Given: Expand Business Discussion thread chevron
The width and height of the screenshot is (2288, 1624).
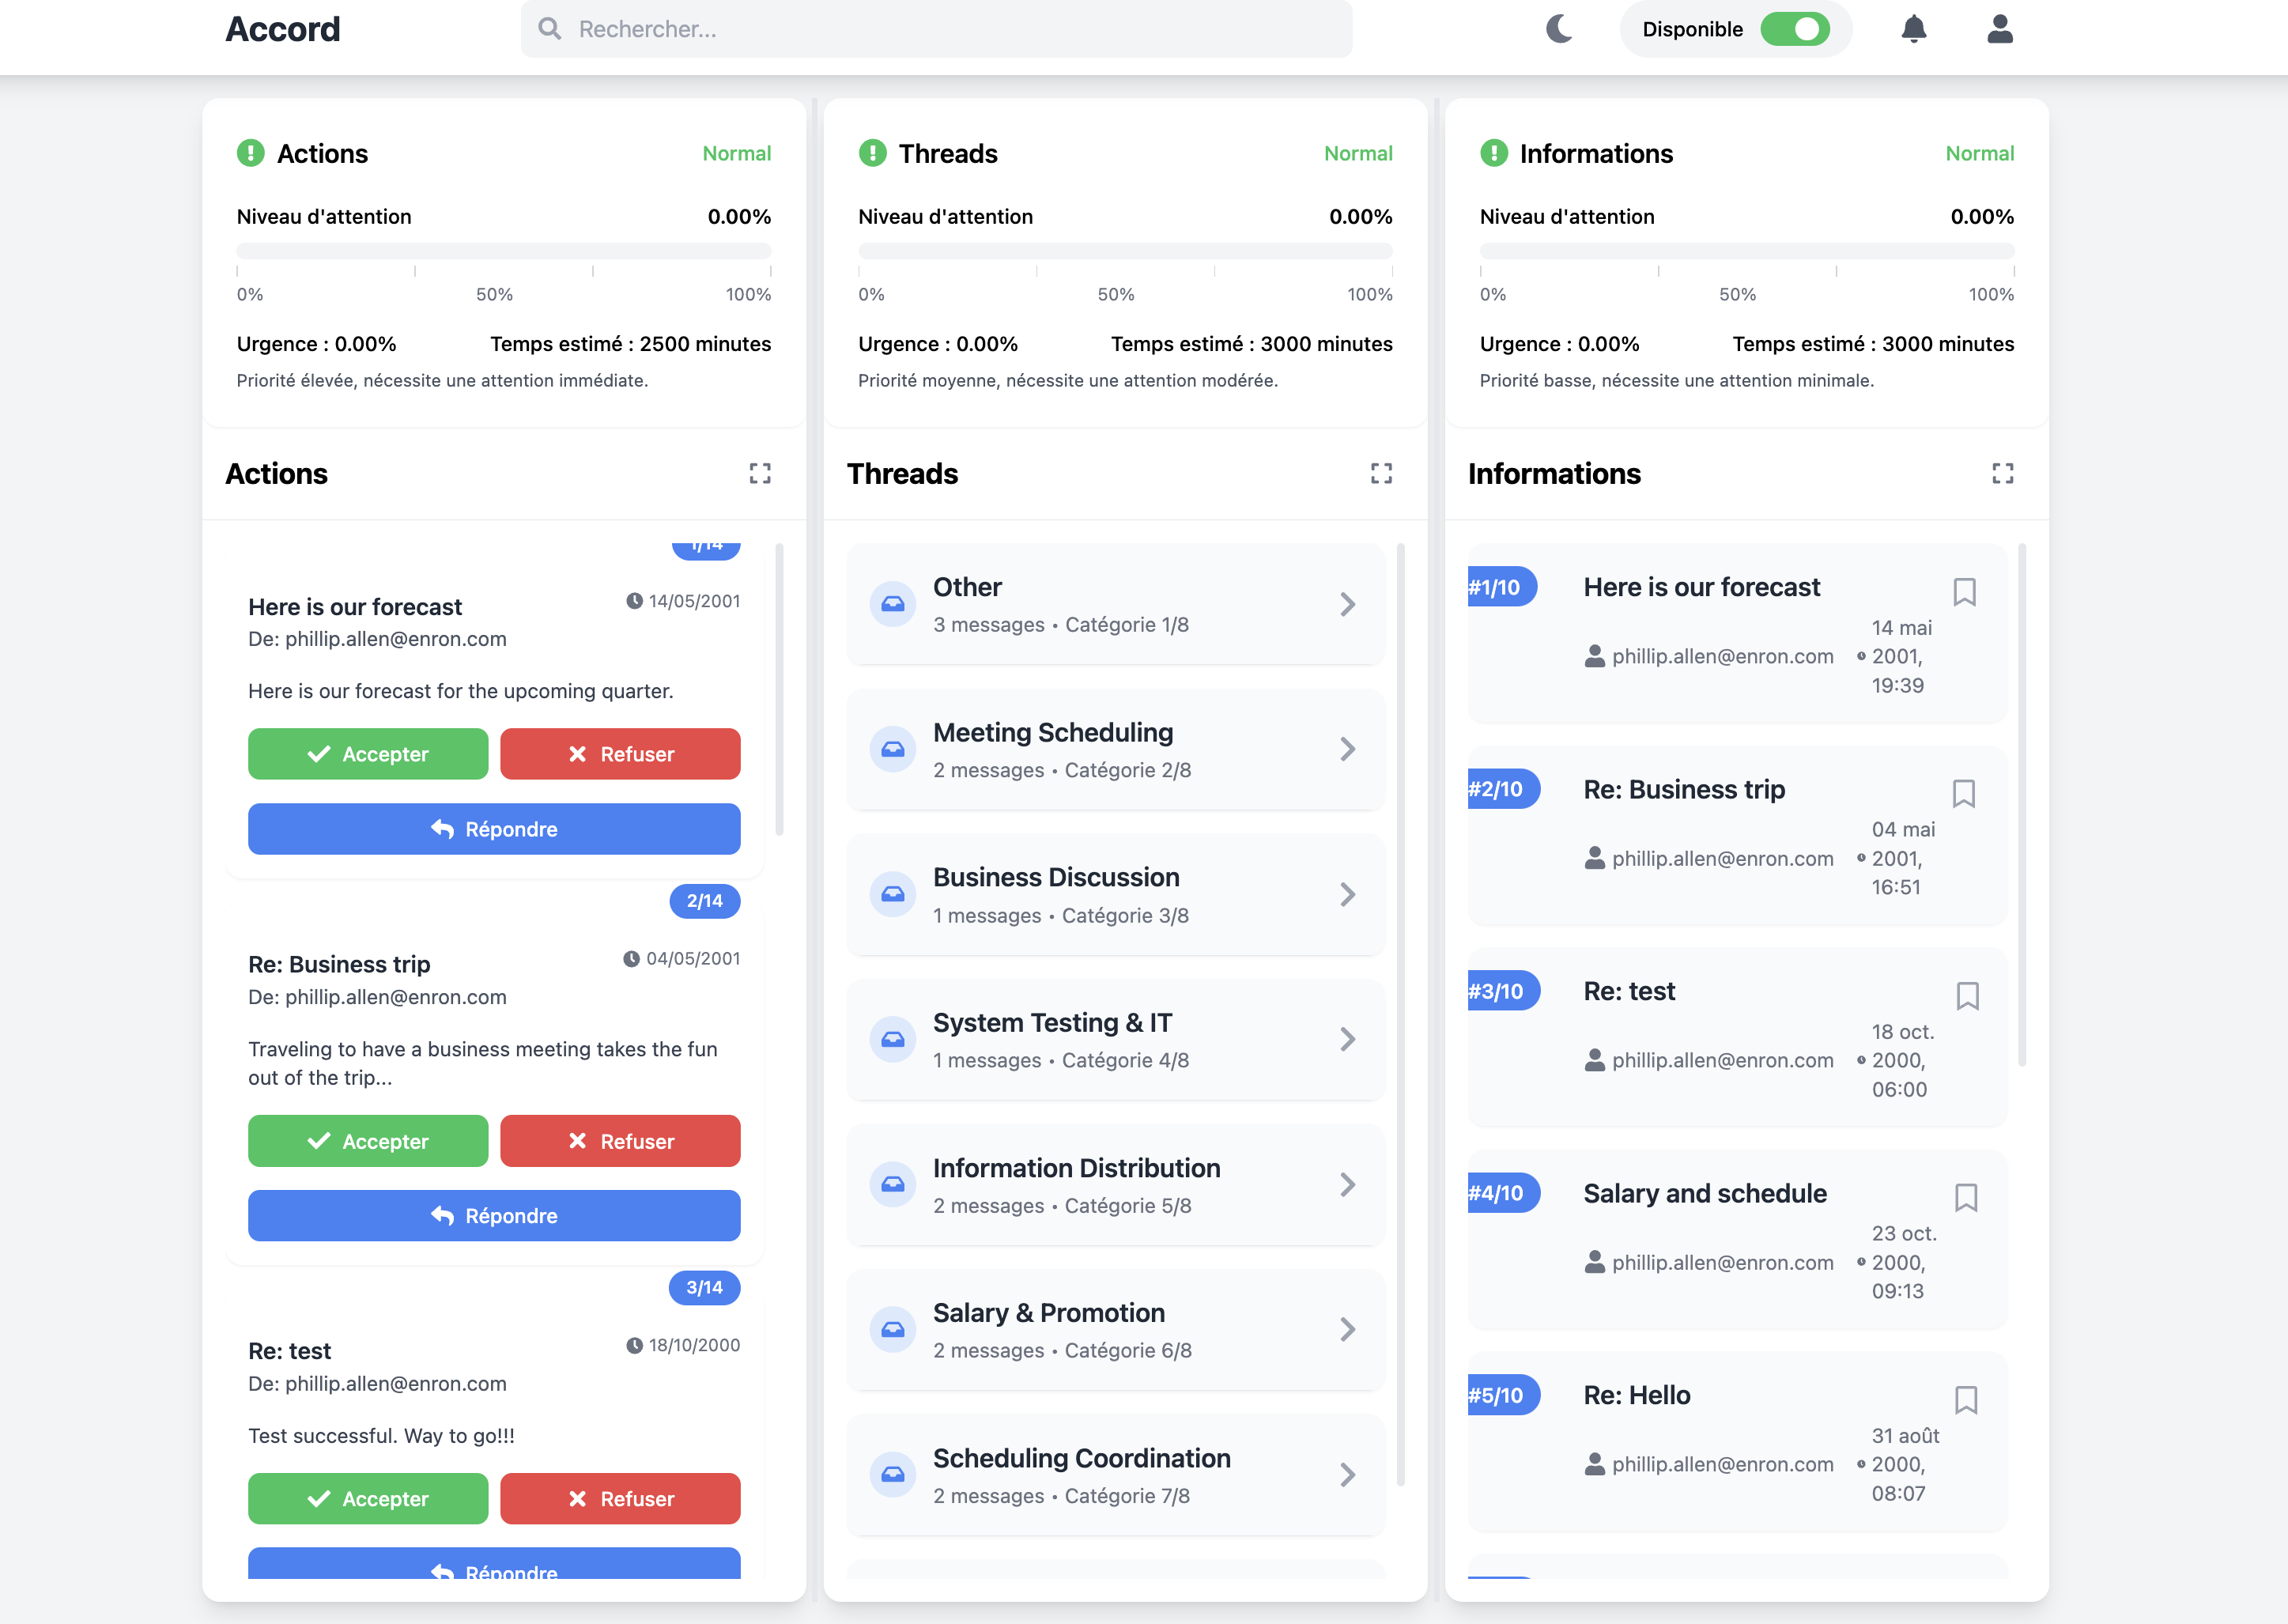Looking at the screenshot, I should (x=1347, y=894).
